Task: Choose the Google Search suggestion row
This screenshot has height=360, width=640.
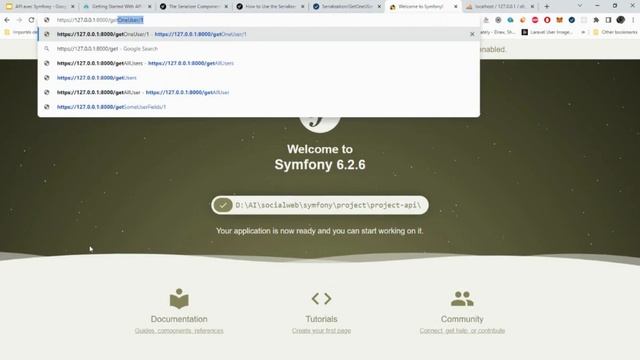Action: point(259,49)
